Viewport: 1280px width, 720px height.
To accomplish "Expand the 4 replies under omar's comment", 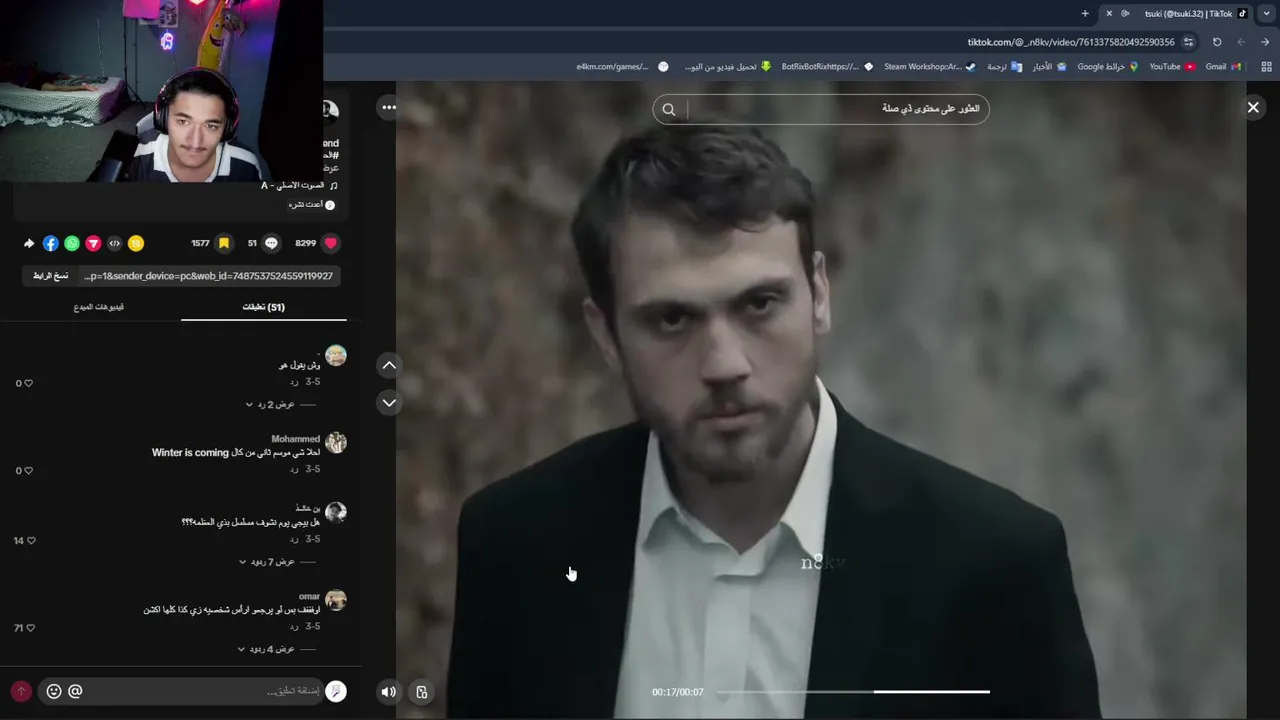I will tap(273, 649).
